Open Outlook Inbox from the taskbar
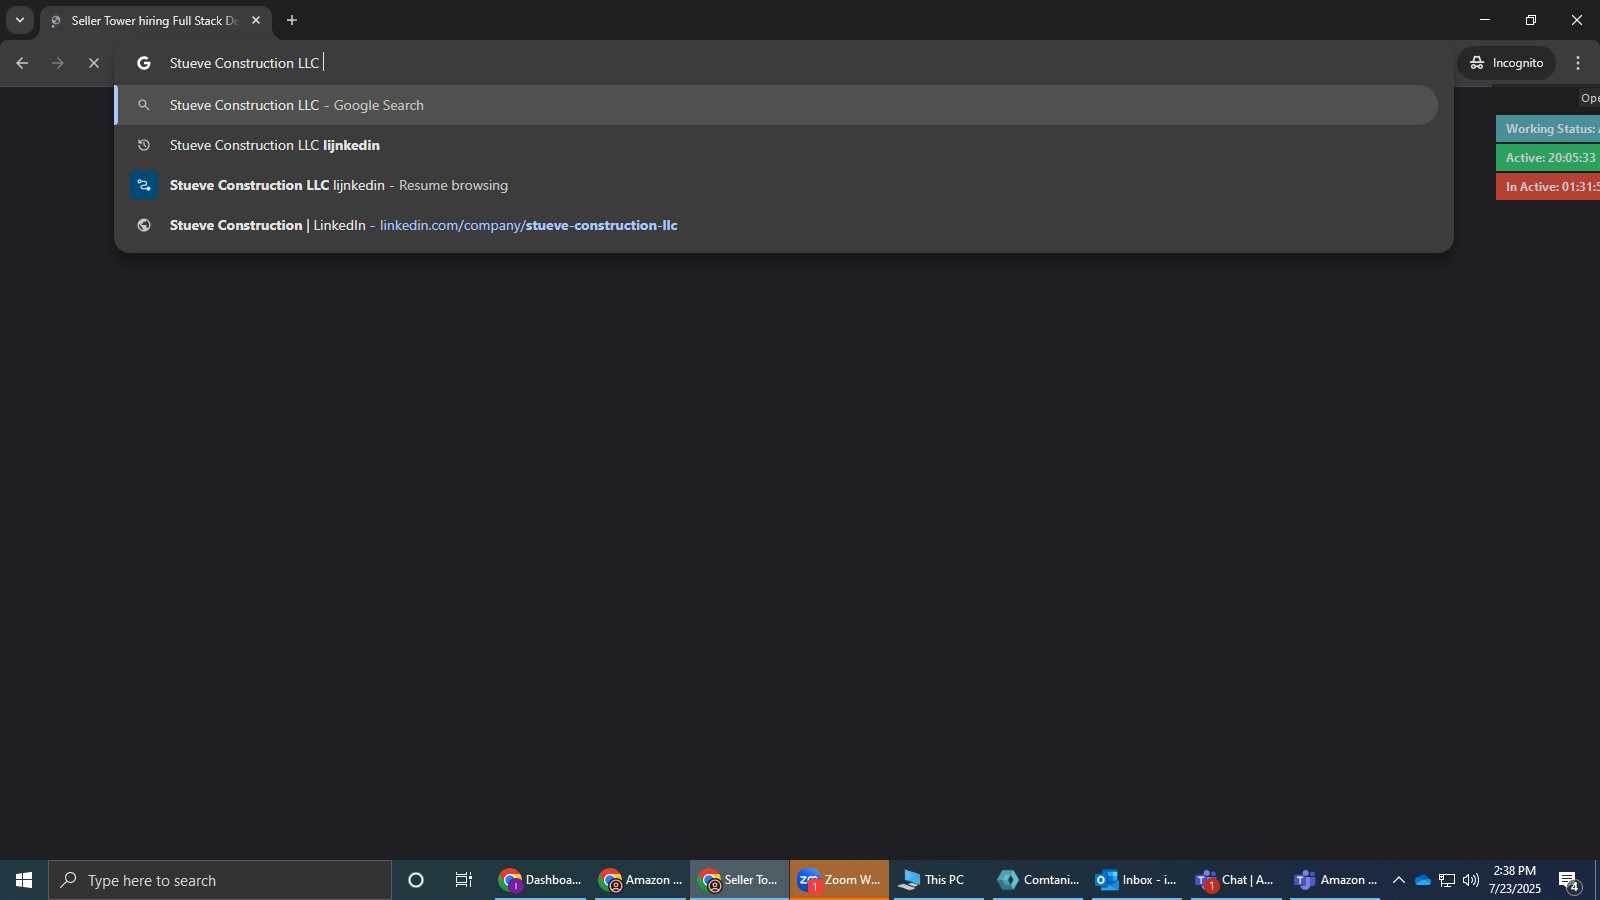 coord(1137,880)
